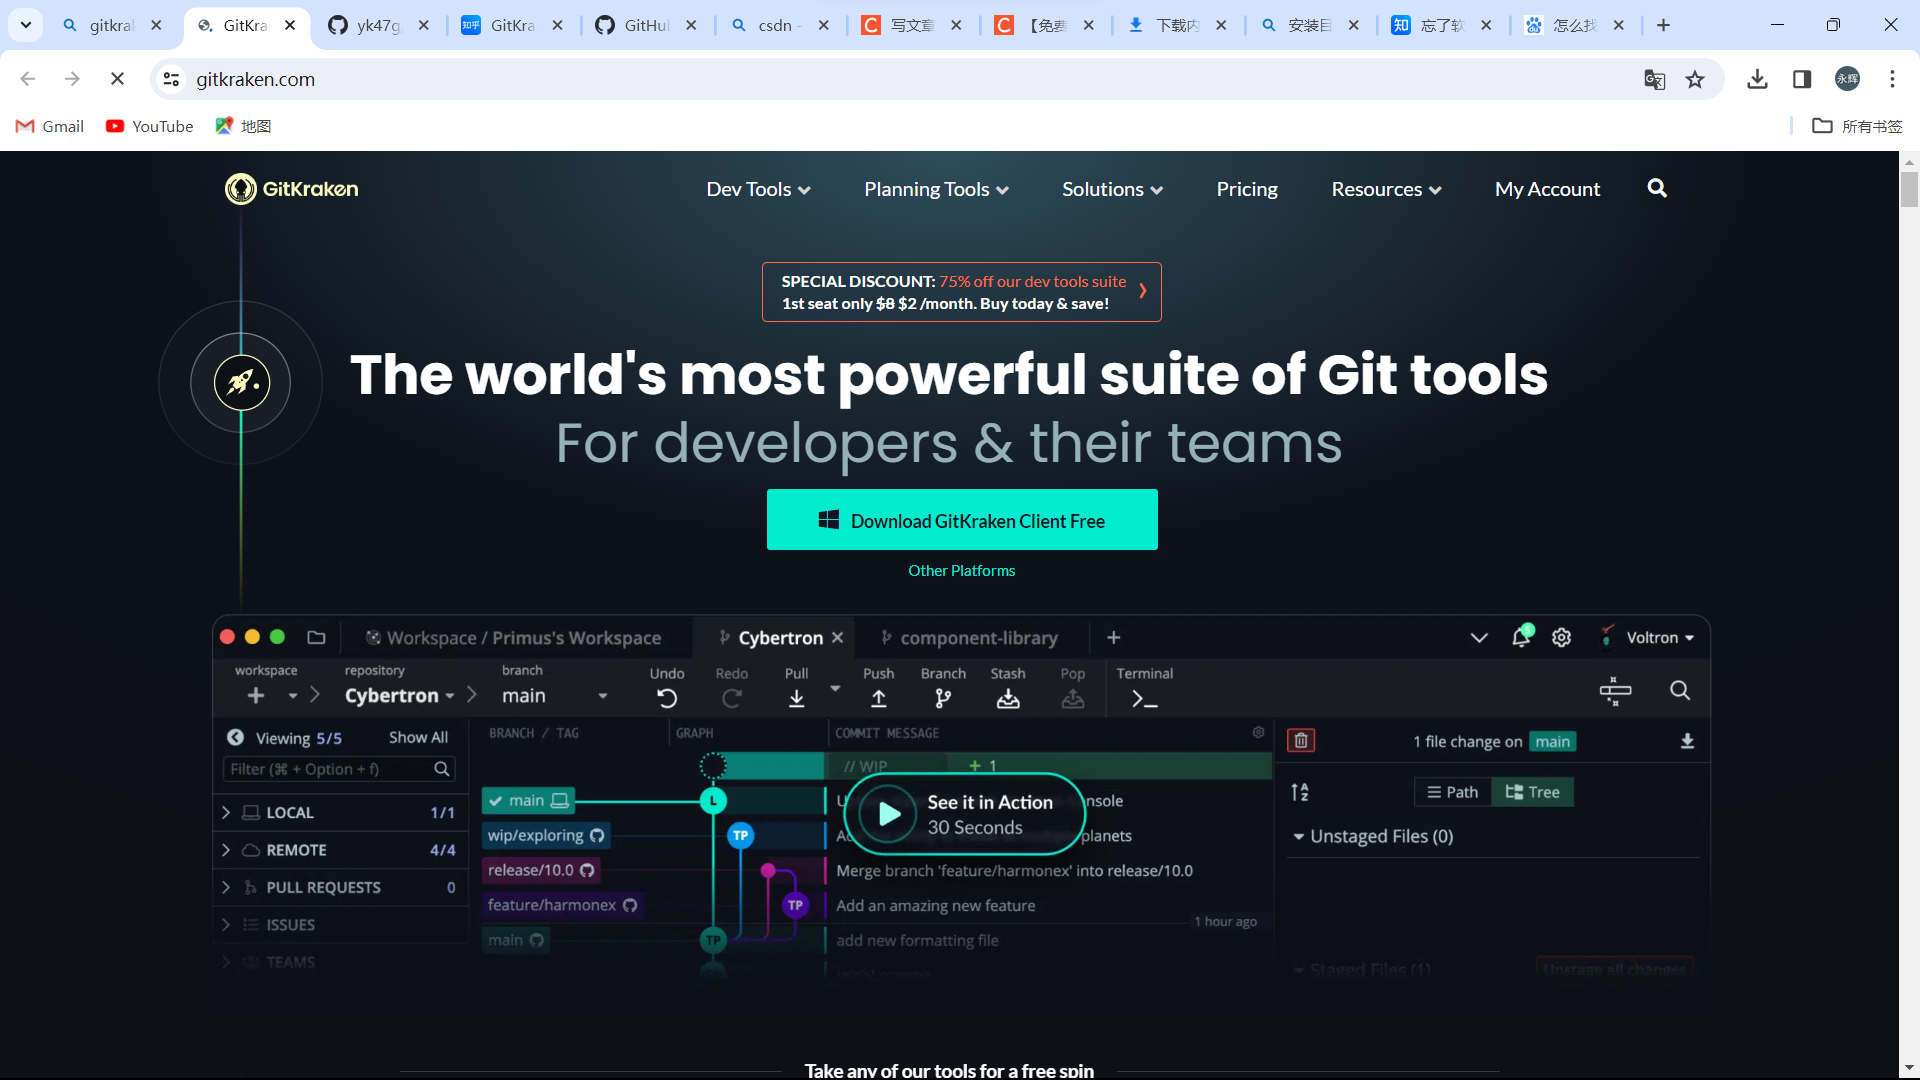Open the Branch tool icon
Viewport: 1920px width, 1080px height.
point(942,697)
